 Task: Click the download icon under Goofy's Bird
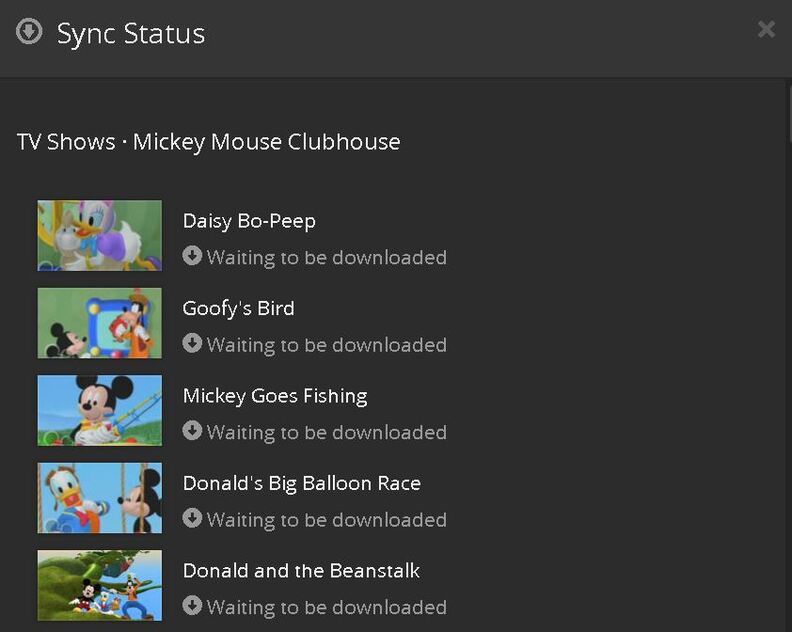(x=192, y=343)
